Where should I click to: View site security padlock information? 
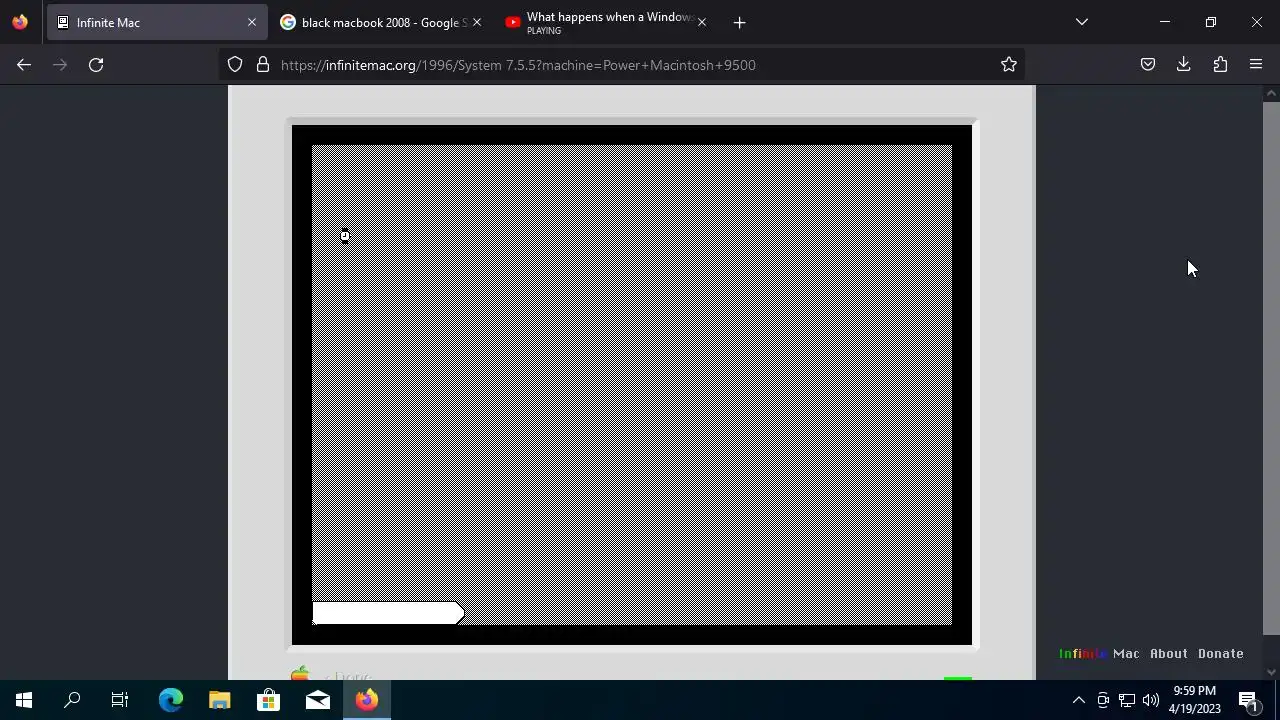pyautogui.click(x=263, y=65)
